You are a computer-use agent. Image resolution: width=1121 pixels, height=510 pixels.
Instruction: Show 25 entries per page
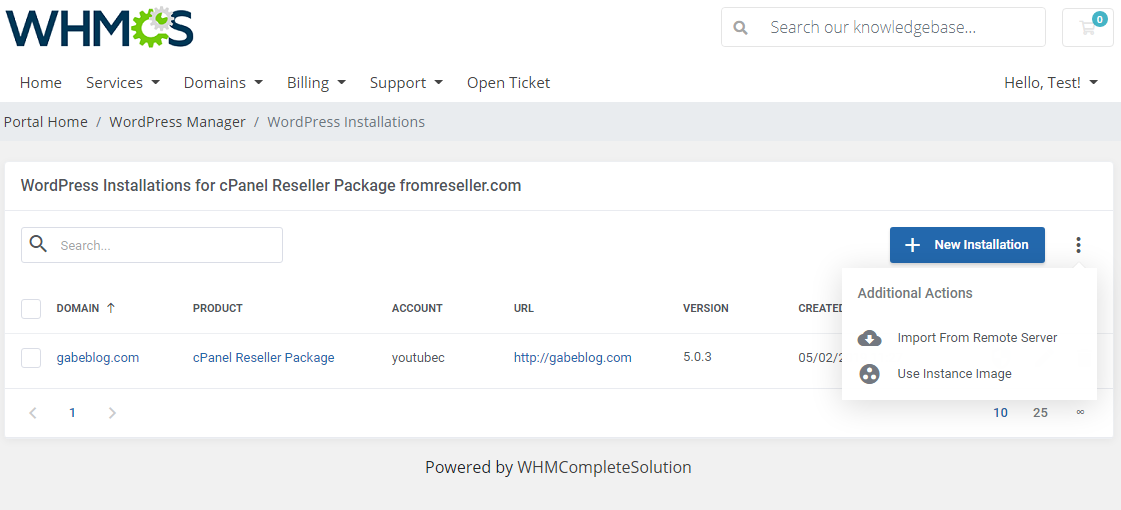1040,413
